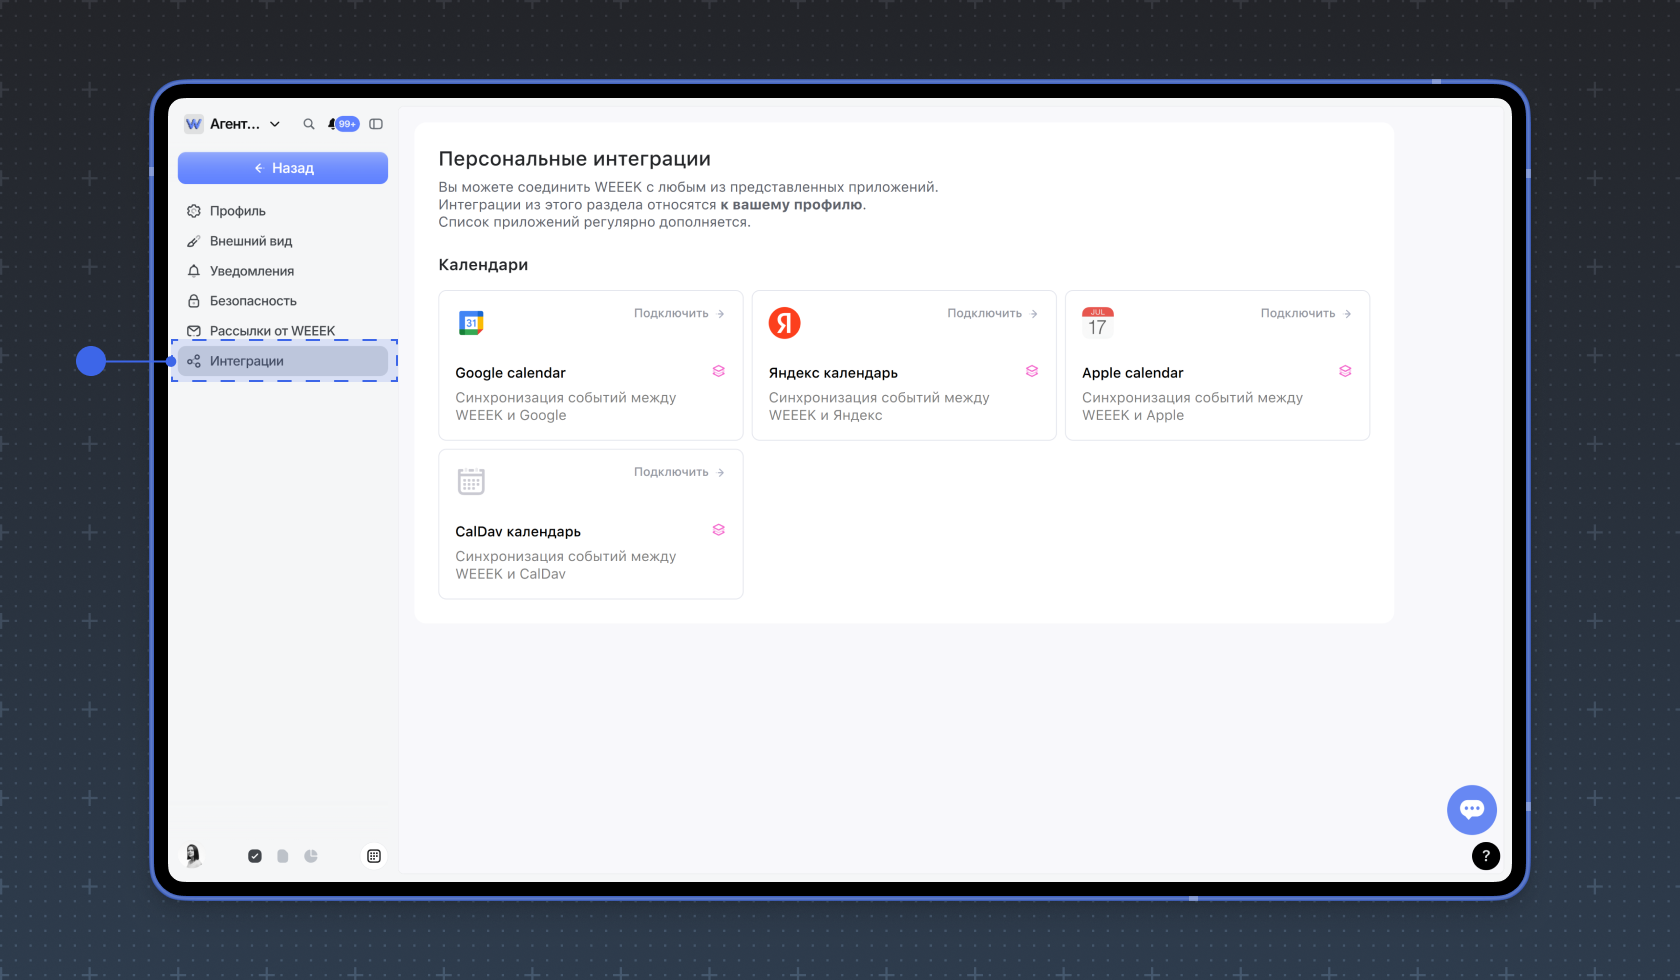Open the Профиль settings section
Viewport: 1680px width, 980px height.
[237, 211]
